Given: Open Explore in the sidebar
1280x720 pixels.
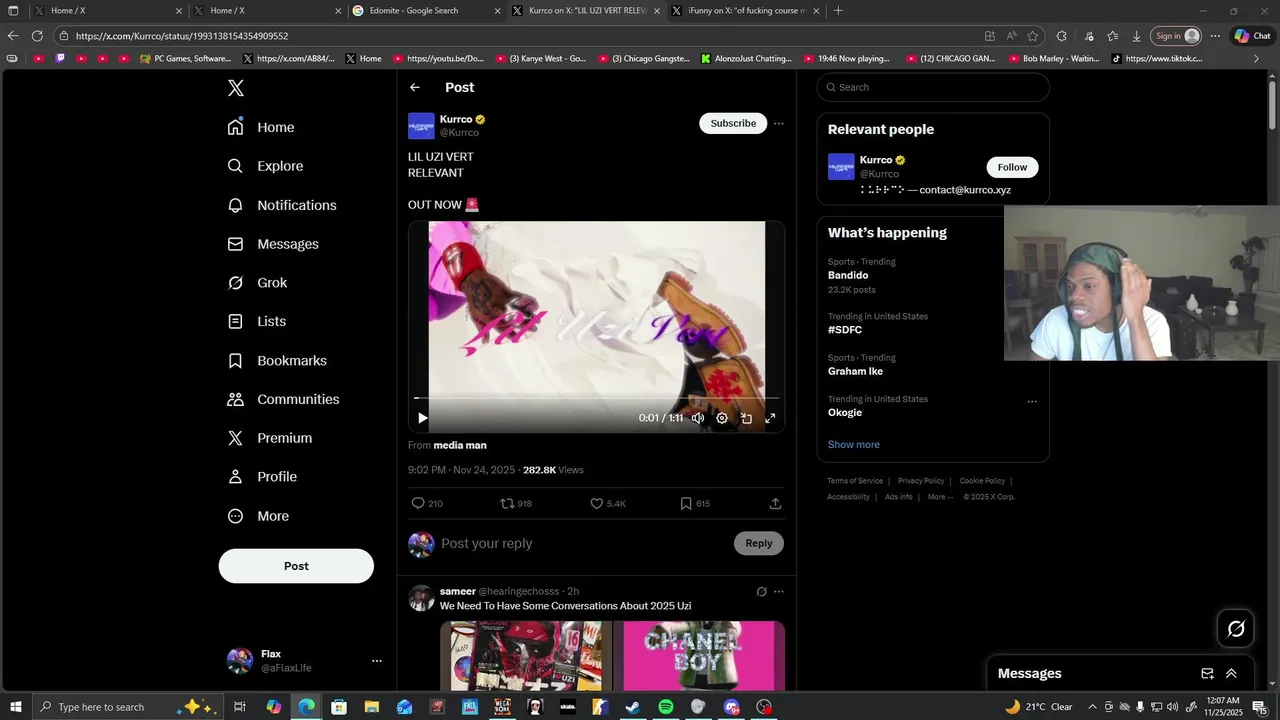Looking at the screenshot, I should click(265, 166).
